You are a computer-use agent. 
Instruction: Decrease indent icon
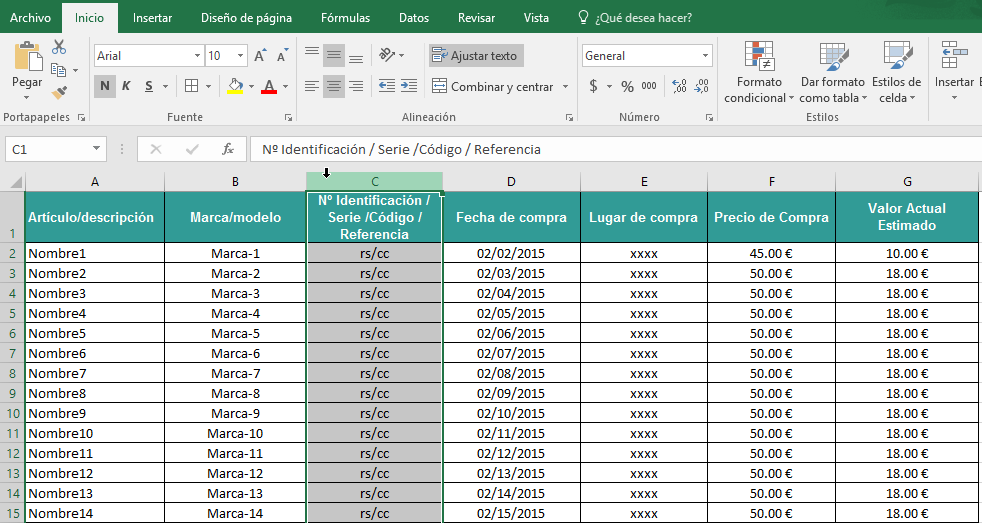coord(387,86)
